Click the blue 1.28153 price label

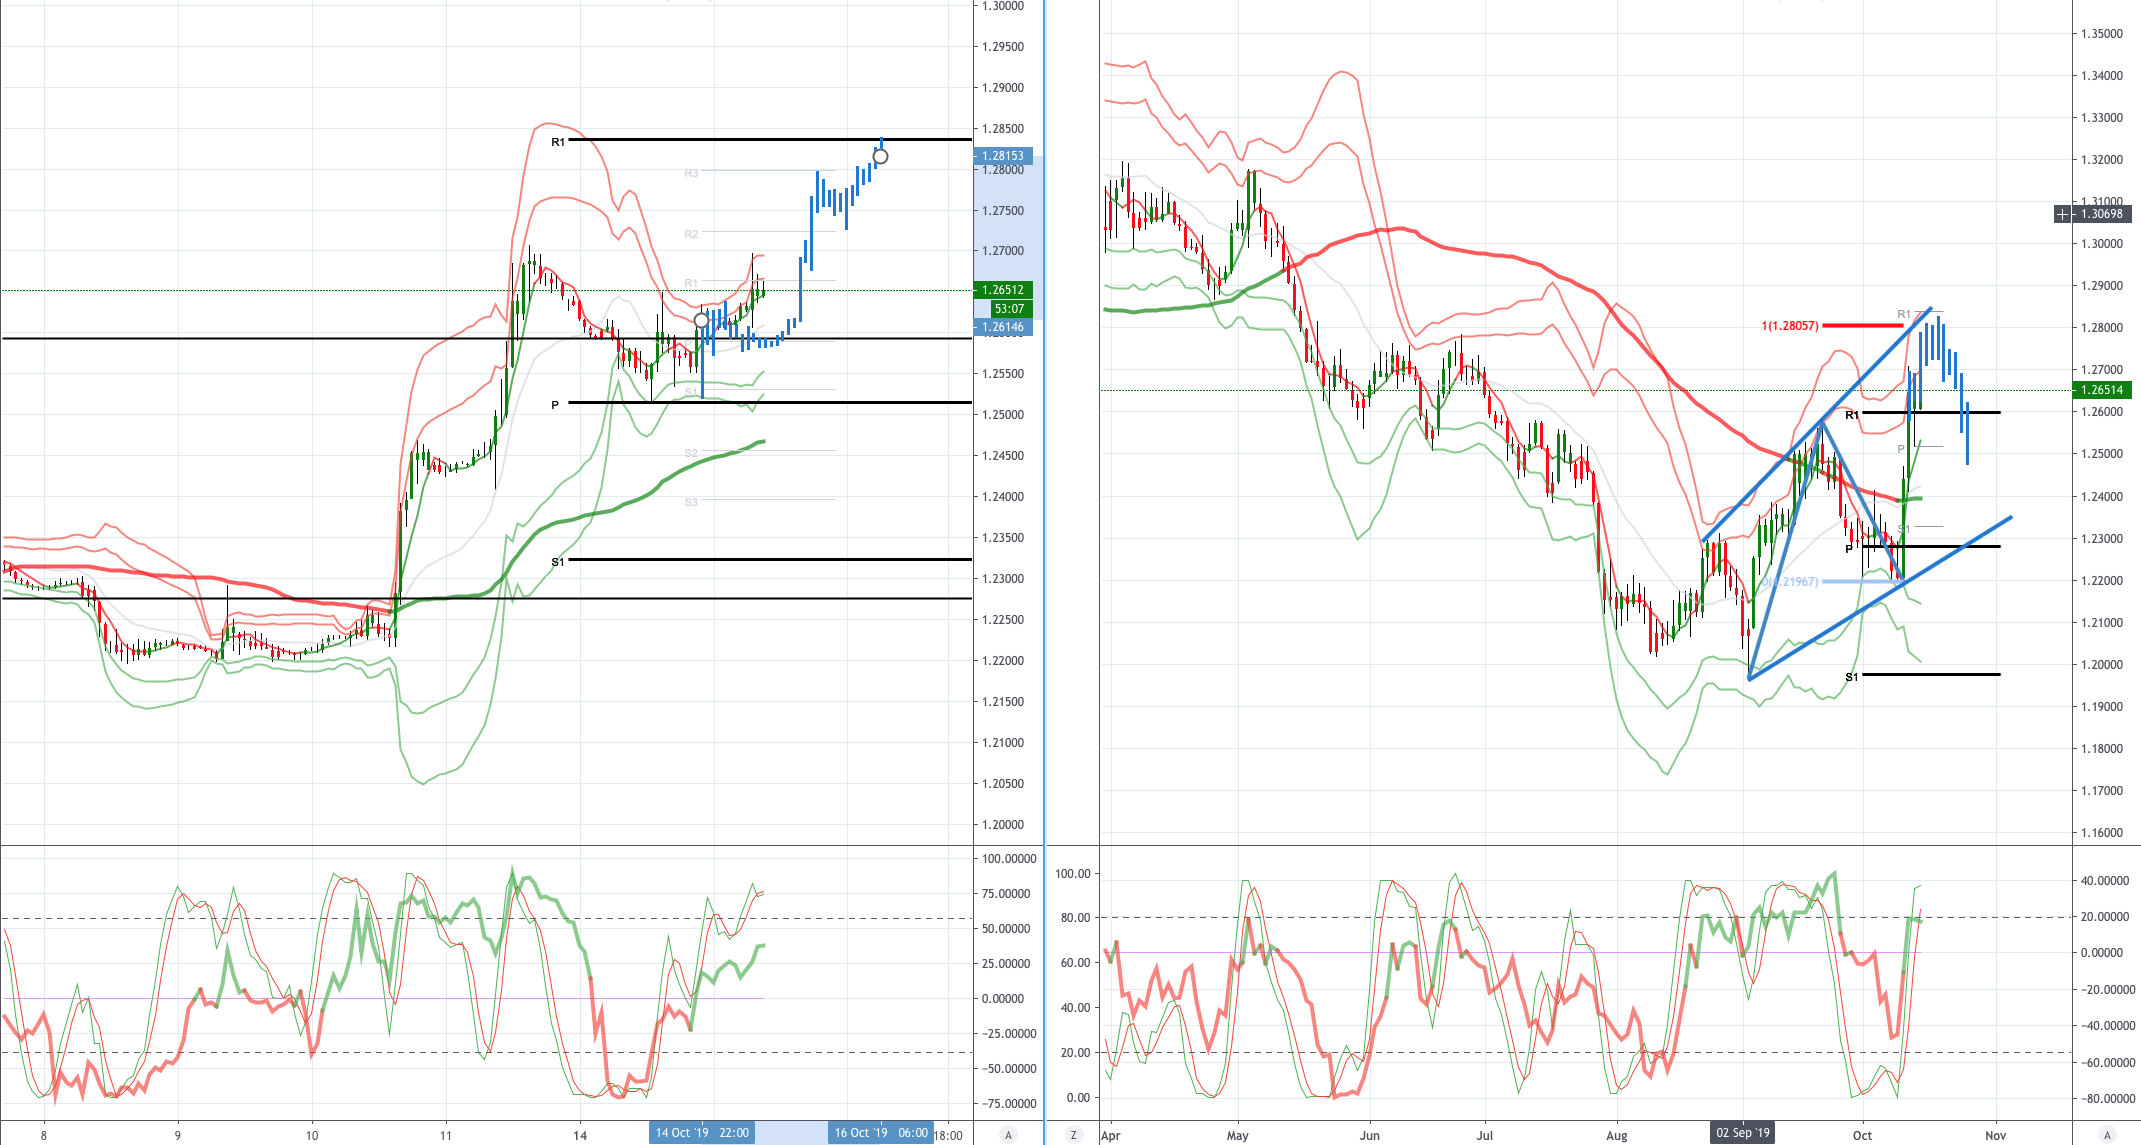pyautogui.click(x=1003, y=156)
